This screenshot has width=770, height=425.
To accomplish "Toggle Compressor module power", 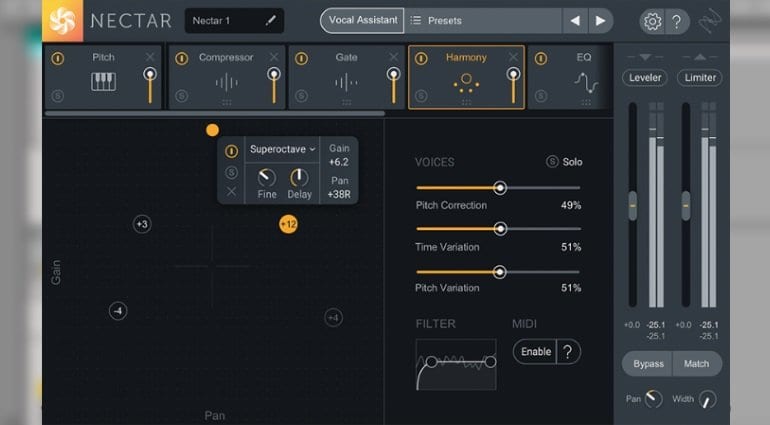I will (x=182, y=58).
